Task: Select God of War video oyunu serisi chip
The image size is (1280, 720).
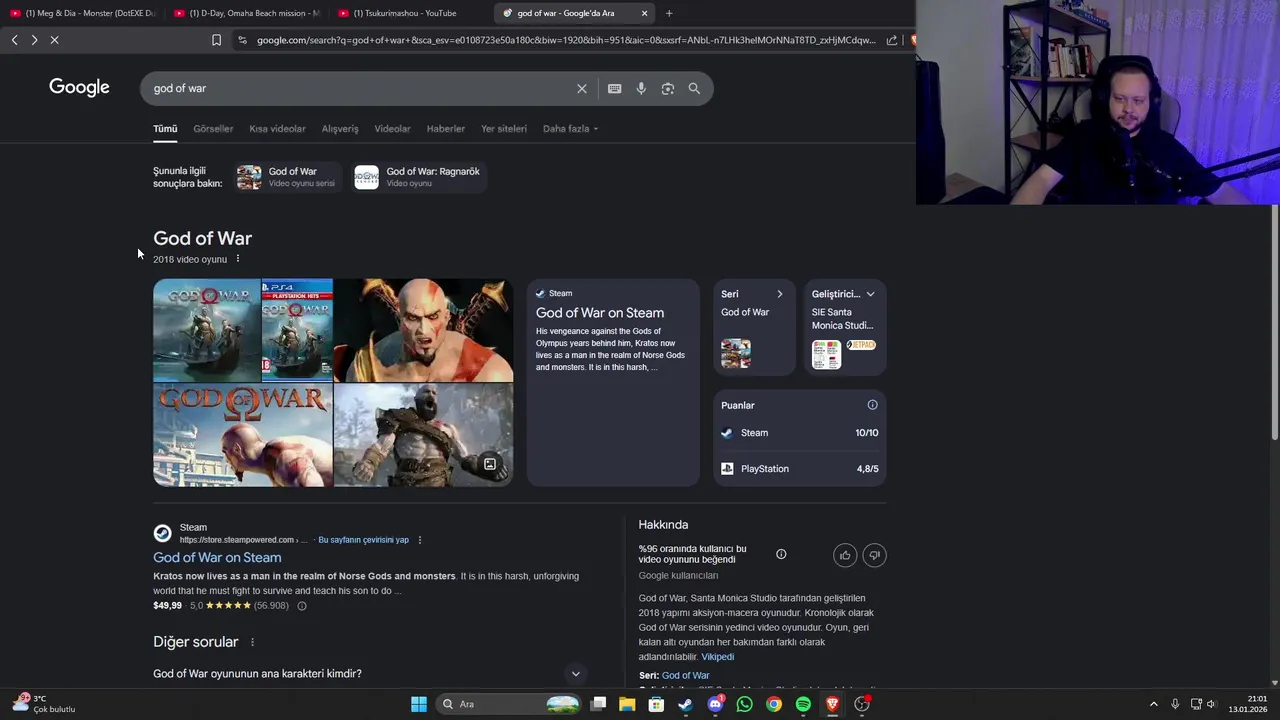Action: click(x=287, y=177)
